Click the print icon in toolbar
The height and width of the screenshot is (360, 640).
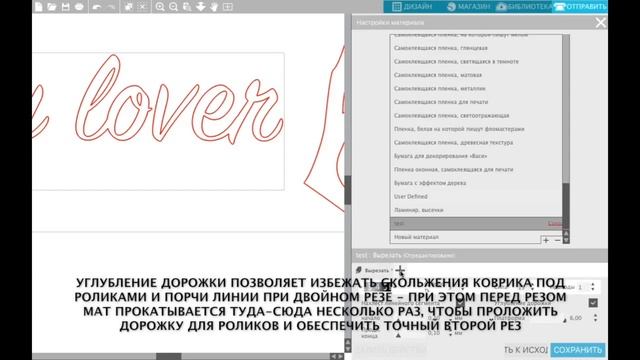point(79,7)
